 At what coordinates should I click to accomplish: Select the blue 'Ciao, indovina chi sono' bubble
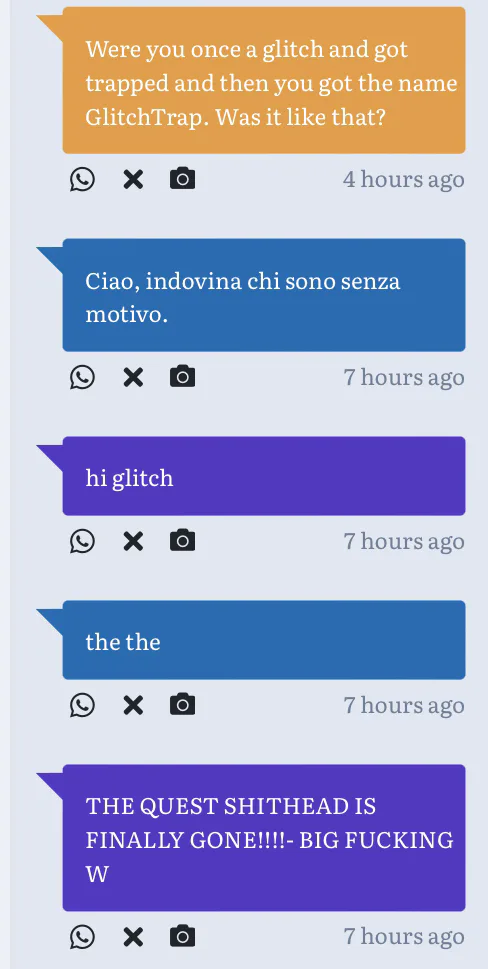point(264,295)
